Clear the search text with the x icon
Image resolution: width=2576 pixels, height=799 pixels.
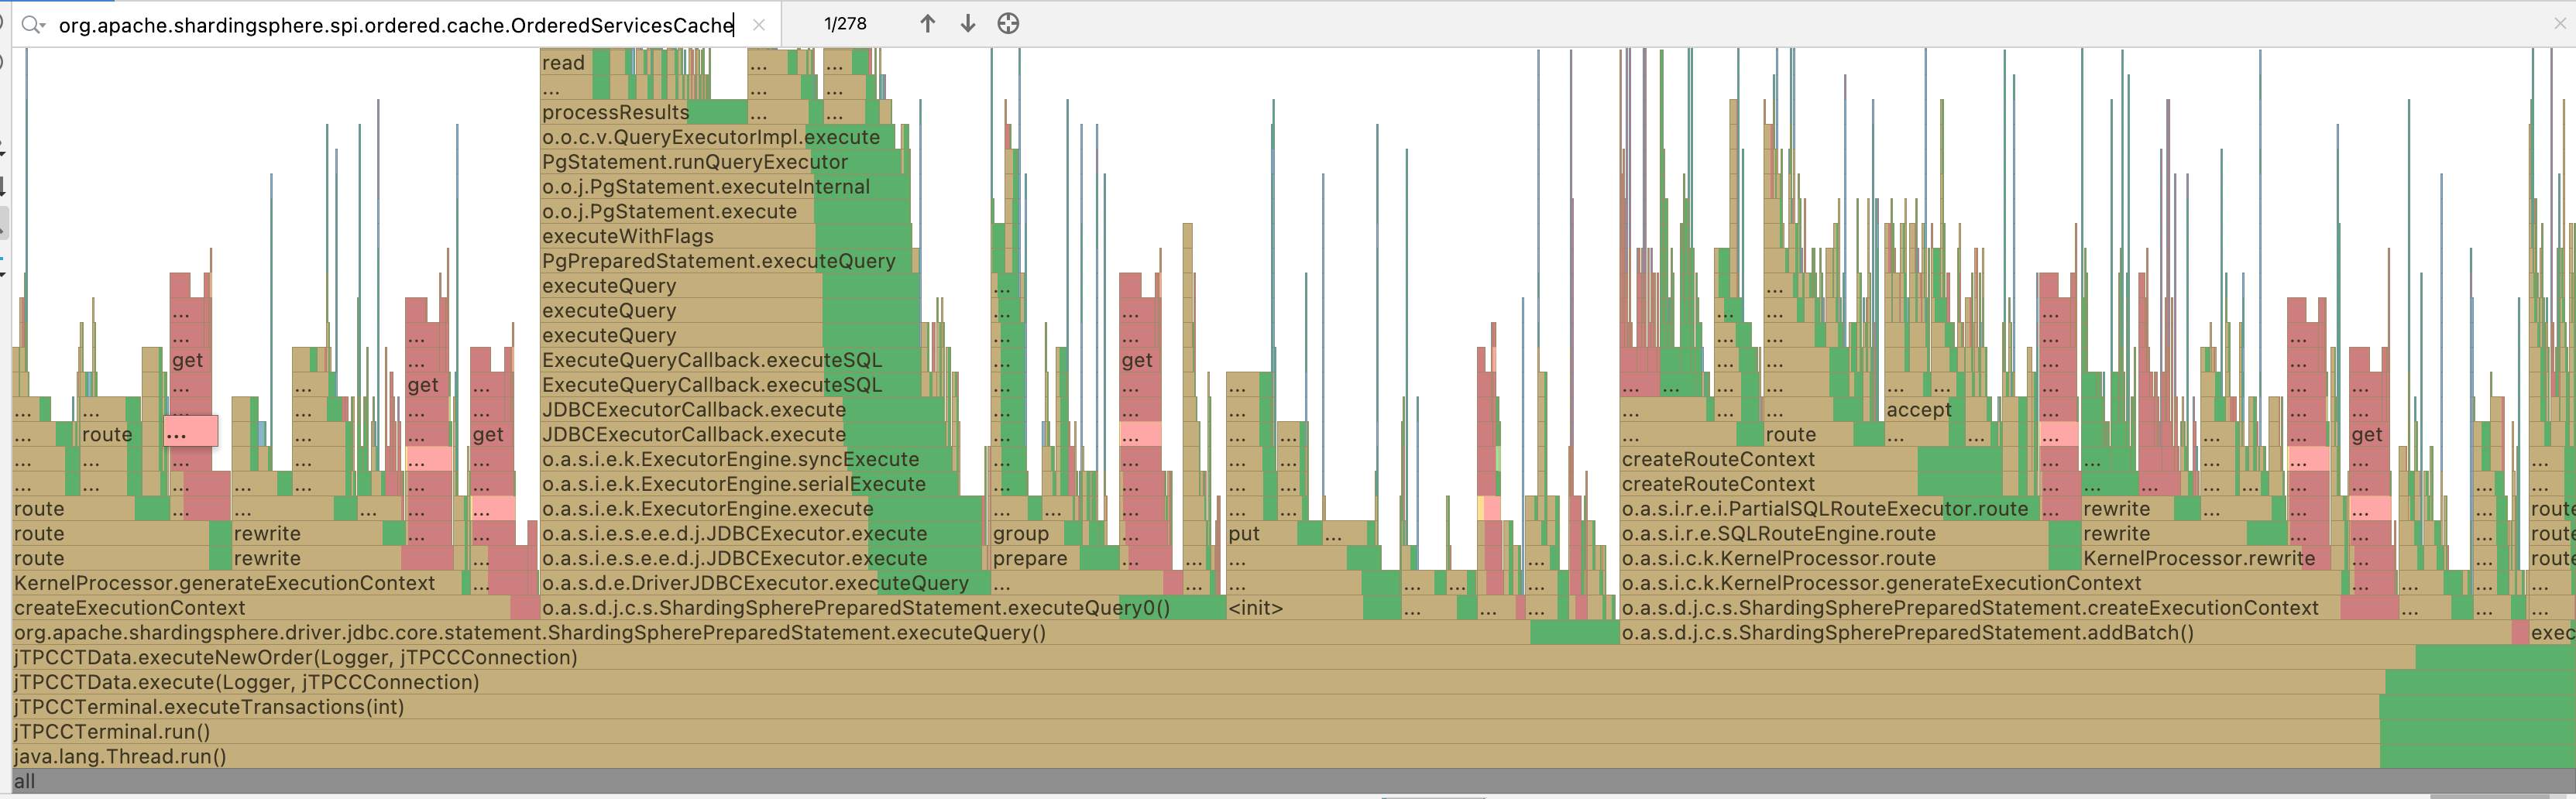tap(759, 24)
